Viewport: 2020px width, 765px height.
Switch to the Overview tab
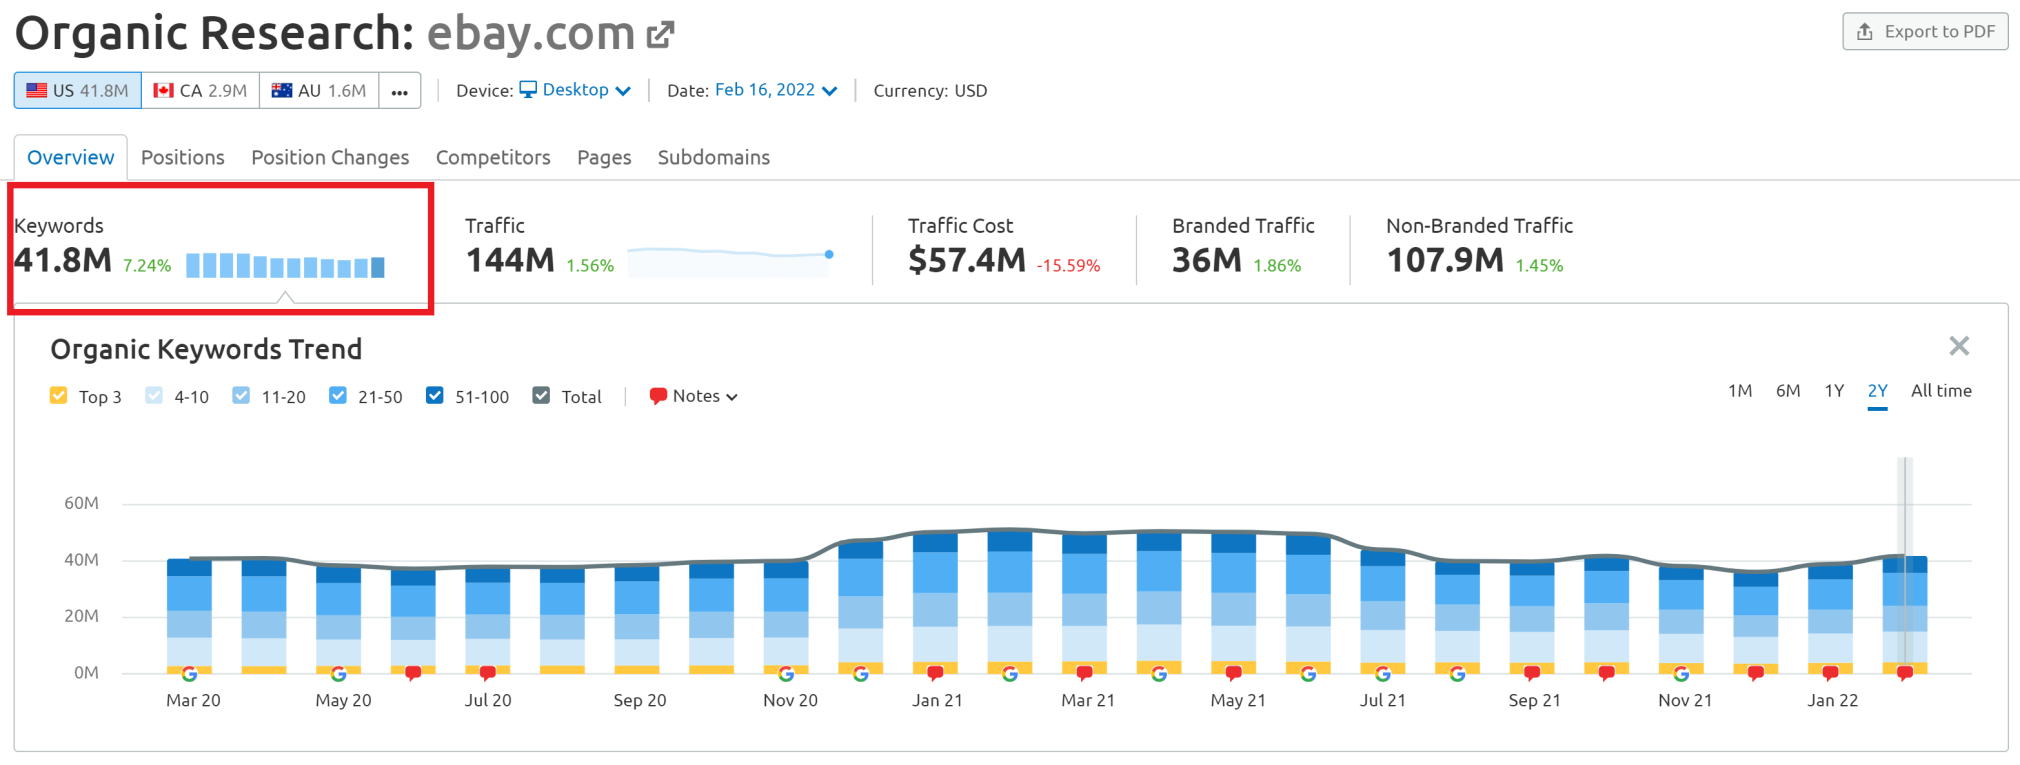click(x=70, y=157)
